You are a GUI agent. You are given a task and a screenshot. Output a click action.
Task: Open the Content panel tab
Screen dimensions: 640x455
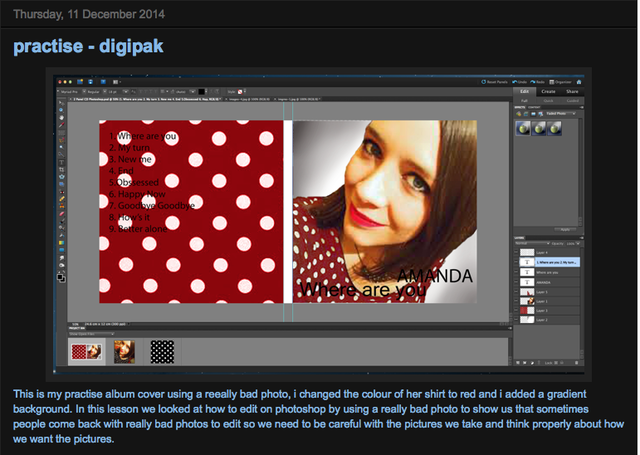(534, 107)
